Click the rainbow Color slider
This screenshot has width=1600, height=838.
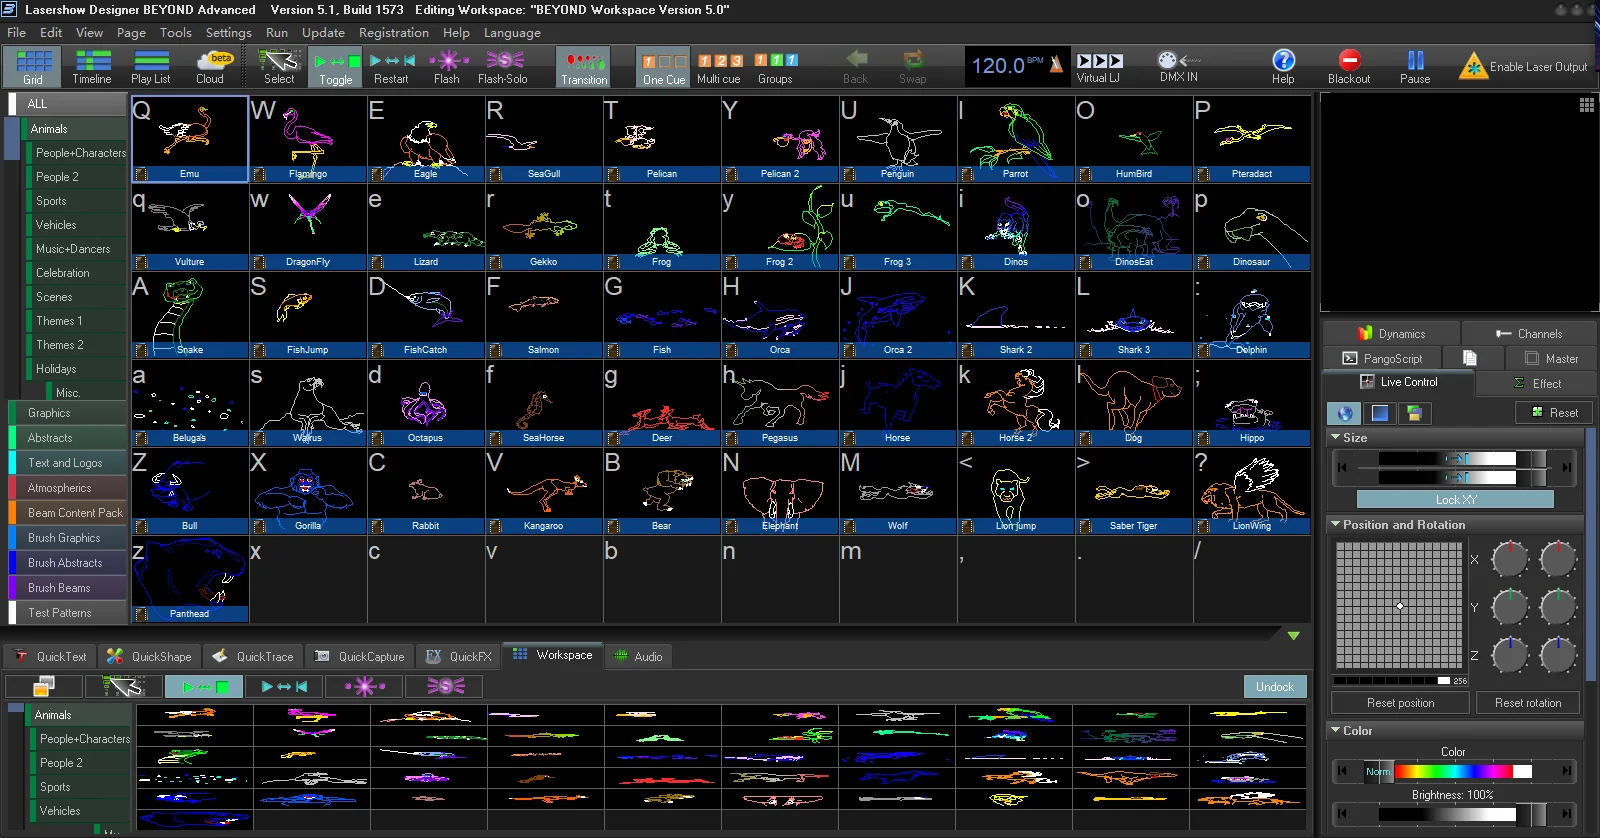tap(1463, 771)
